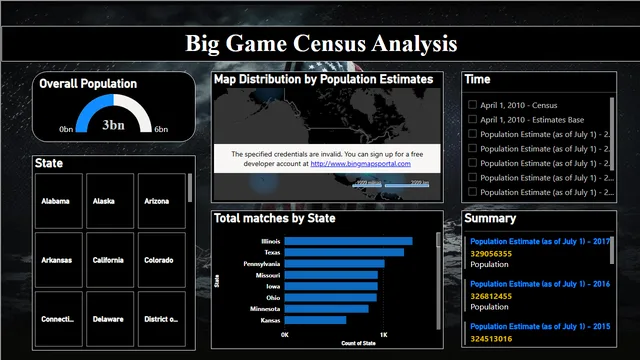The image size is (640, 360).
Task: Click the value 324513016
Action: 491,339
